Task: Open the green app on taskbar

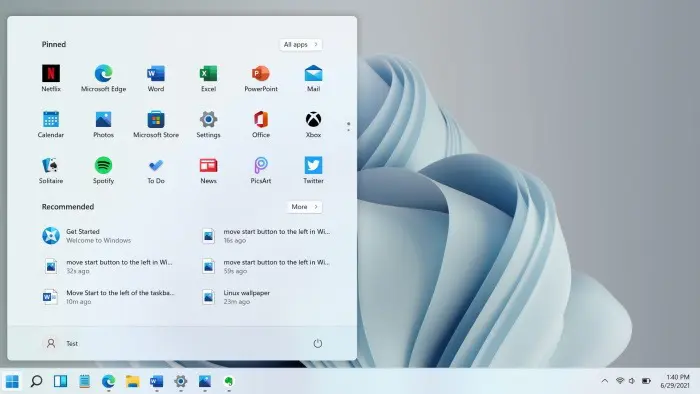Action: pos(229,382)
